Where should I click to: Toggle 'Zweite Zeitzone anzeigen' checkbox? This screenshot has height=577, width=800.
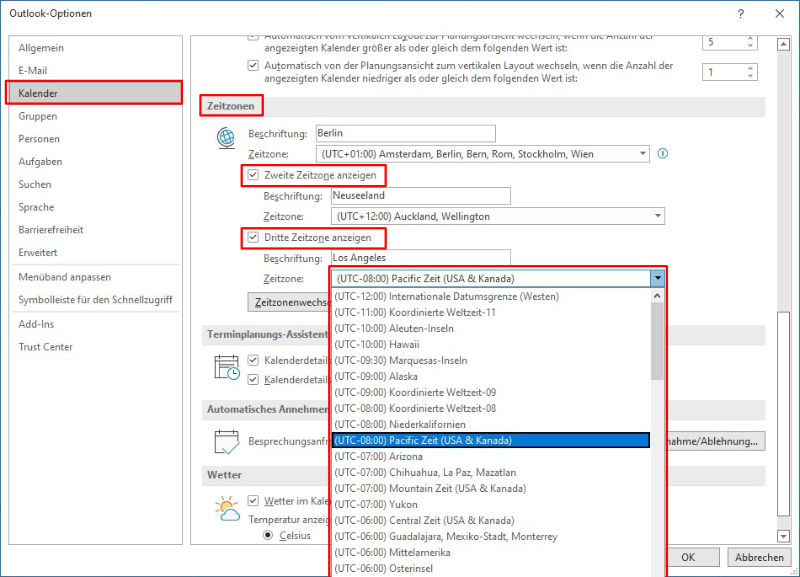(253, 175)
